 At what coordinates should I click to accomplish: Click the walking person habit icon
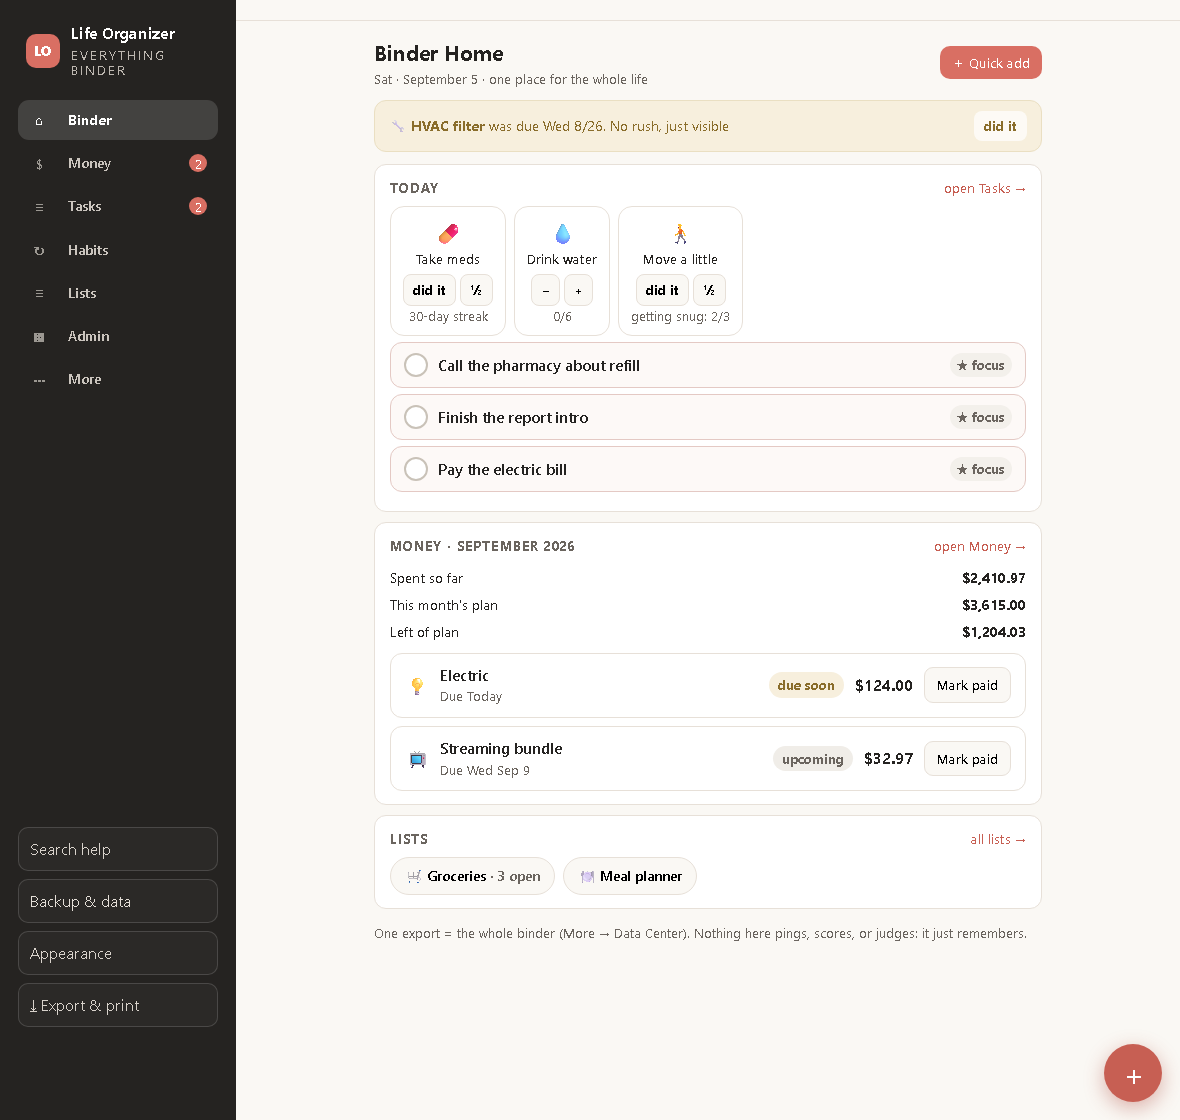pos(680,233)
